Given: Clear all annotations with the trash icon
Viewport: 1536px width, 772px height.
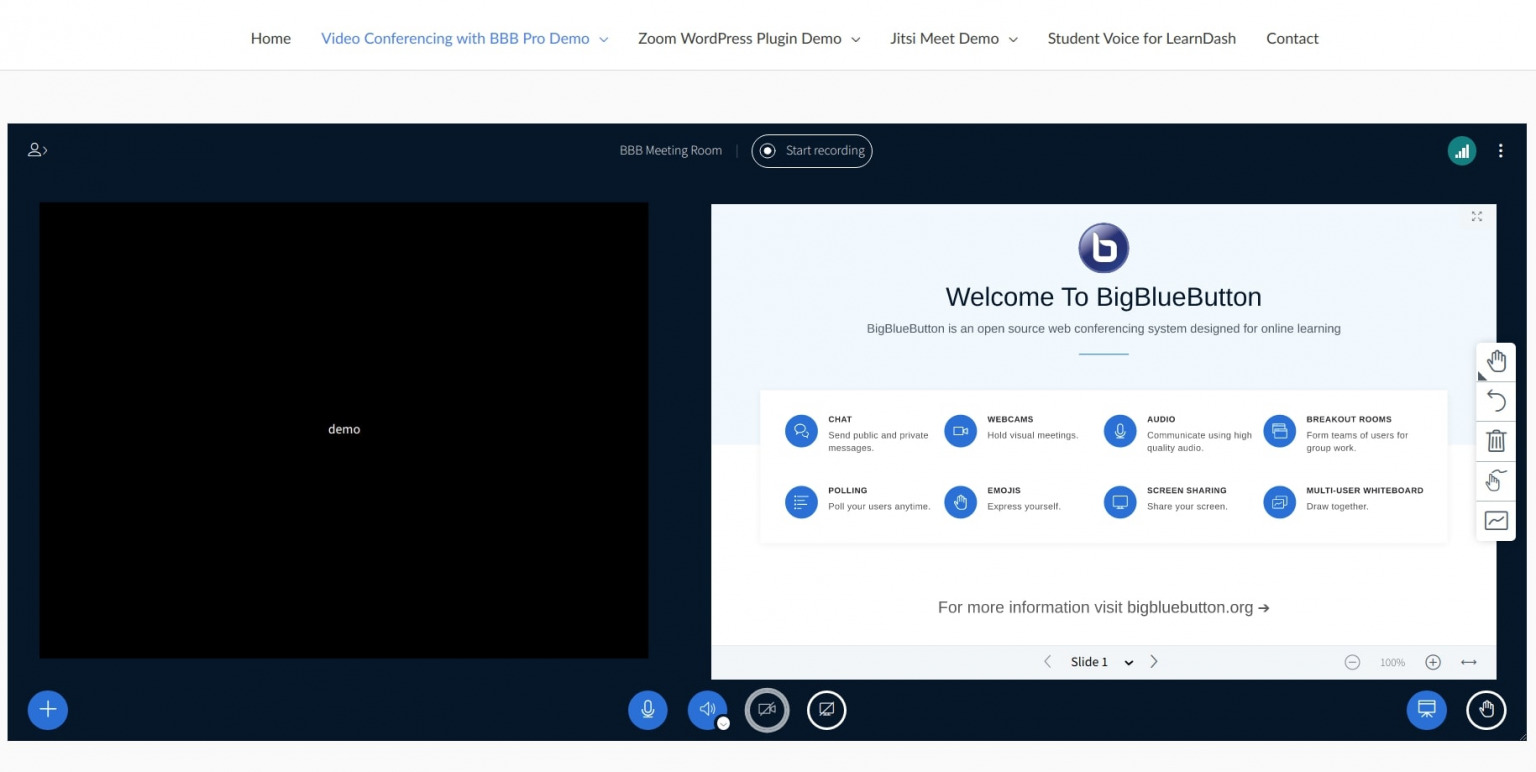Looking at the screenshot, I should 1496,441.
